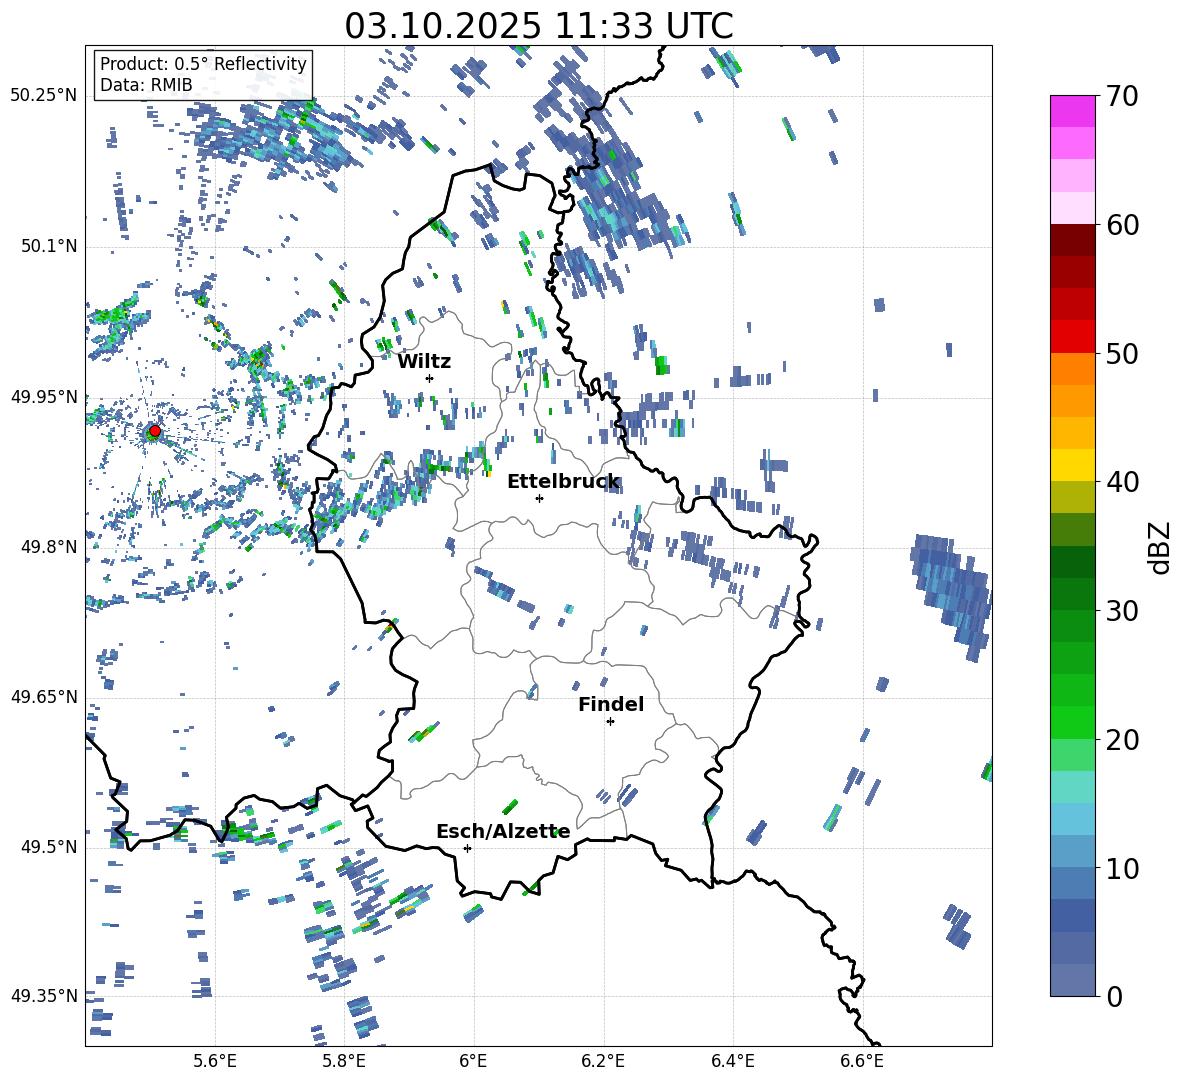Click the longitude label 6.6°E
The image size is (1184, 1081).
[862, 1061]
